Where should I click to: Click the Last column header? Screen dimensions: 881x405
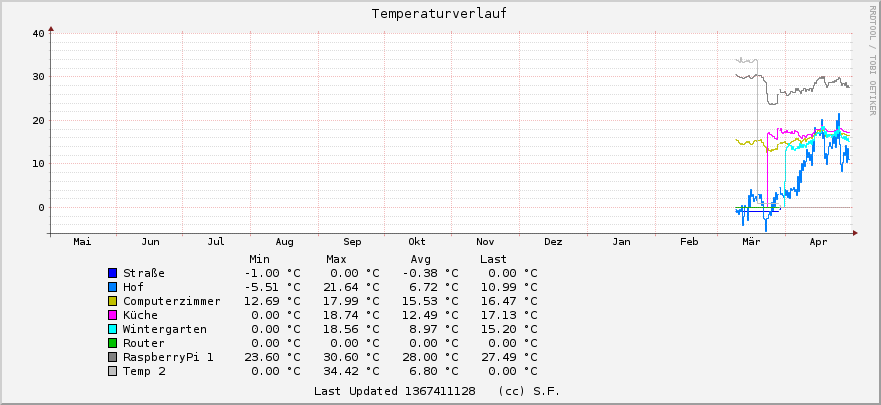coord(493,259)
